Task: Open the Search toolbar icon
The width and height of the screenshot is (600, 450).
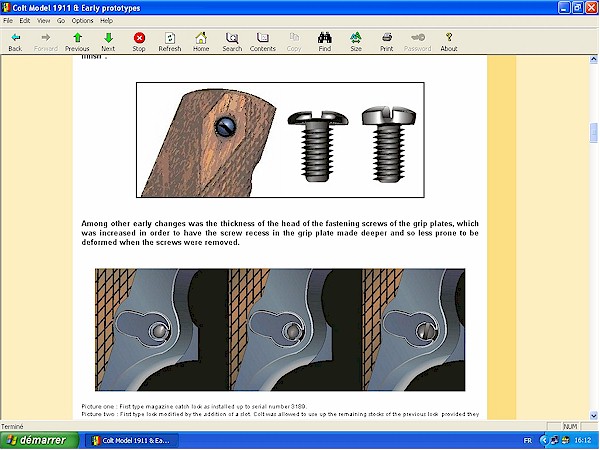Action: click(x=232, y=38)
